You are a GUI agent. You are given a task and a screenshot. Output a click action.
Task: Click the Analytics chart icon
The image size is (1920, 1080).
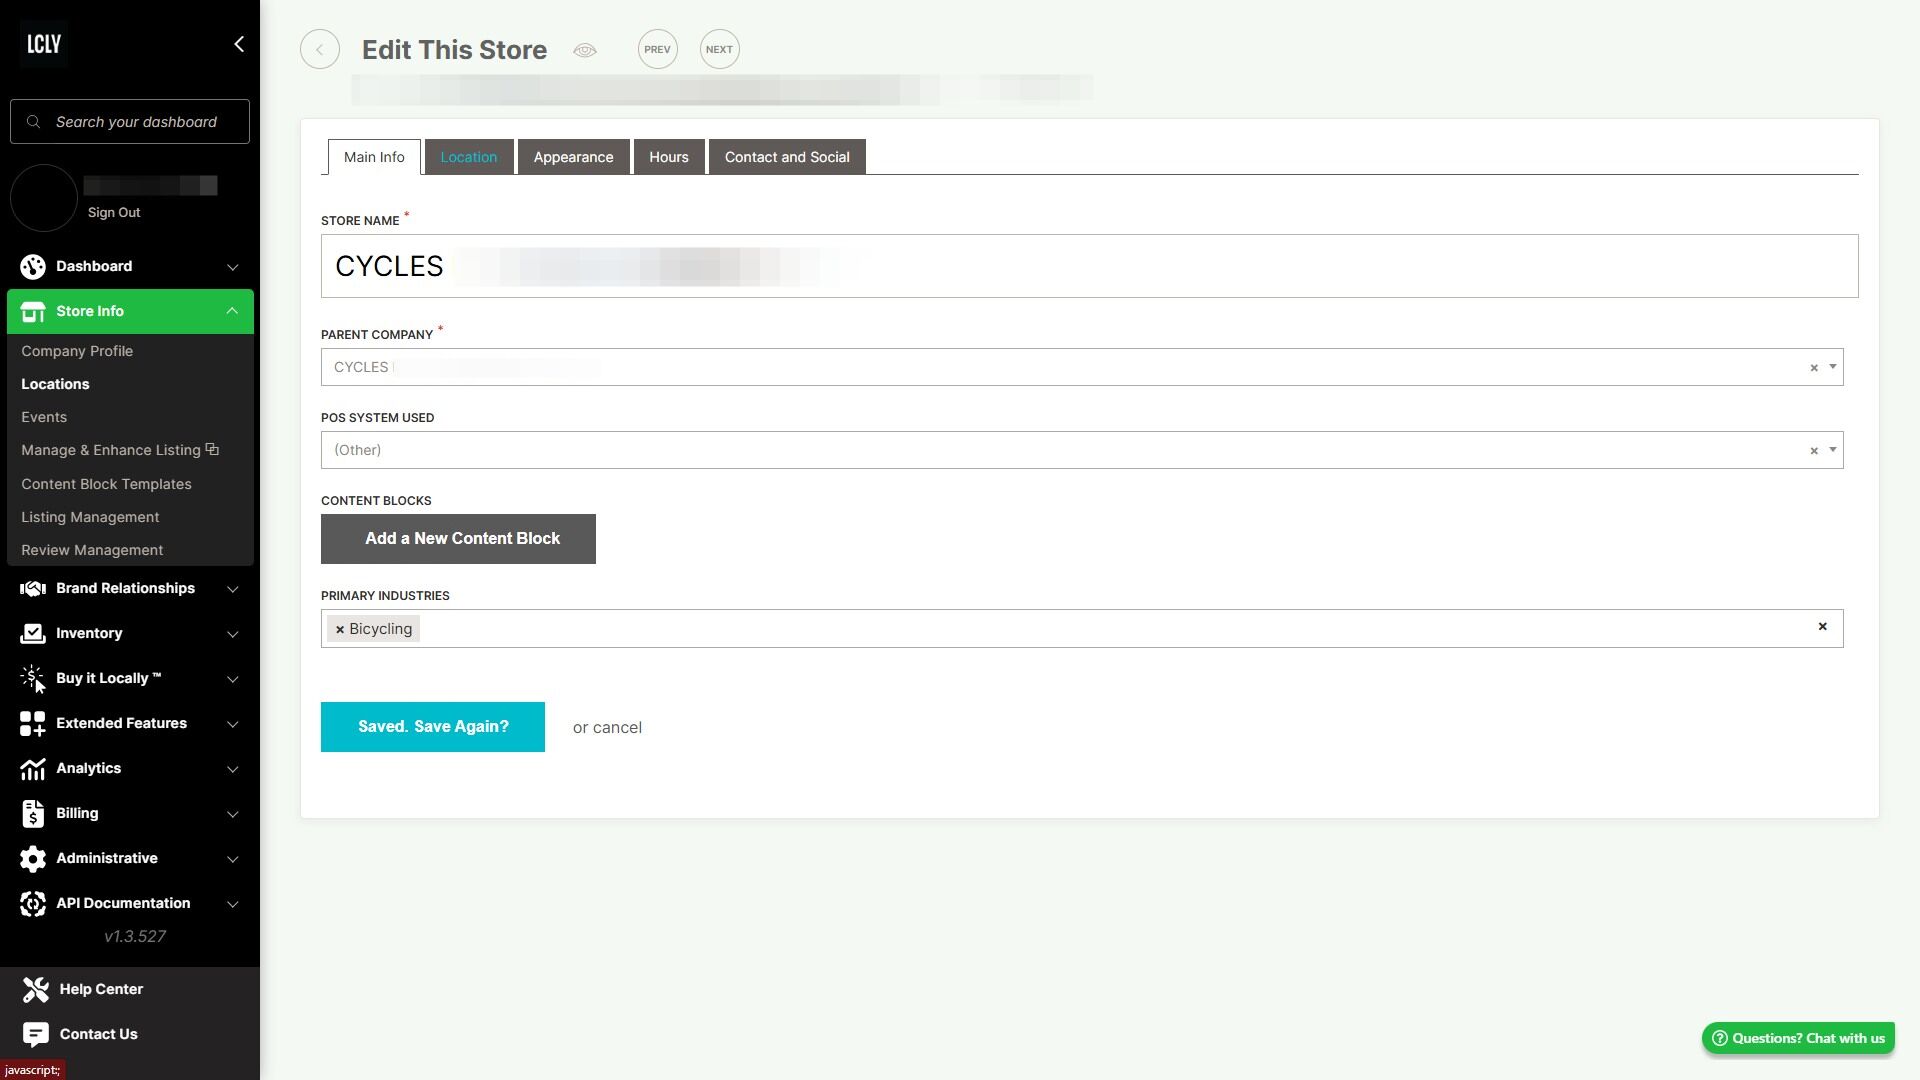(33, 769)
